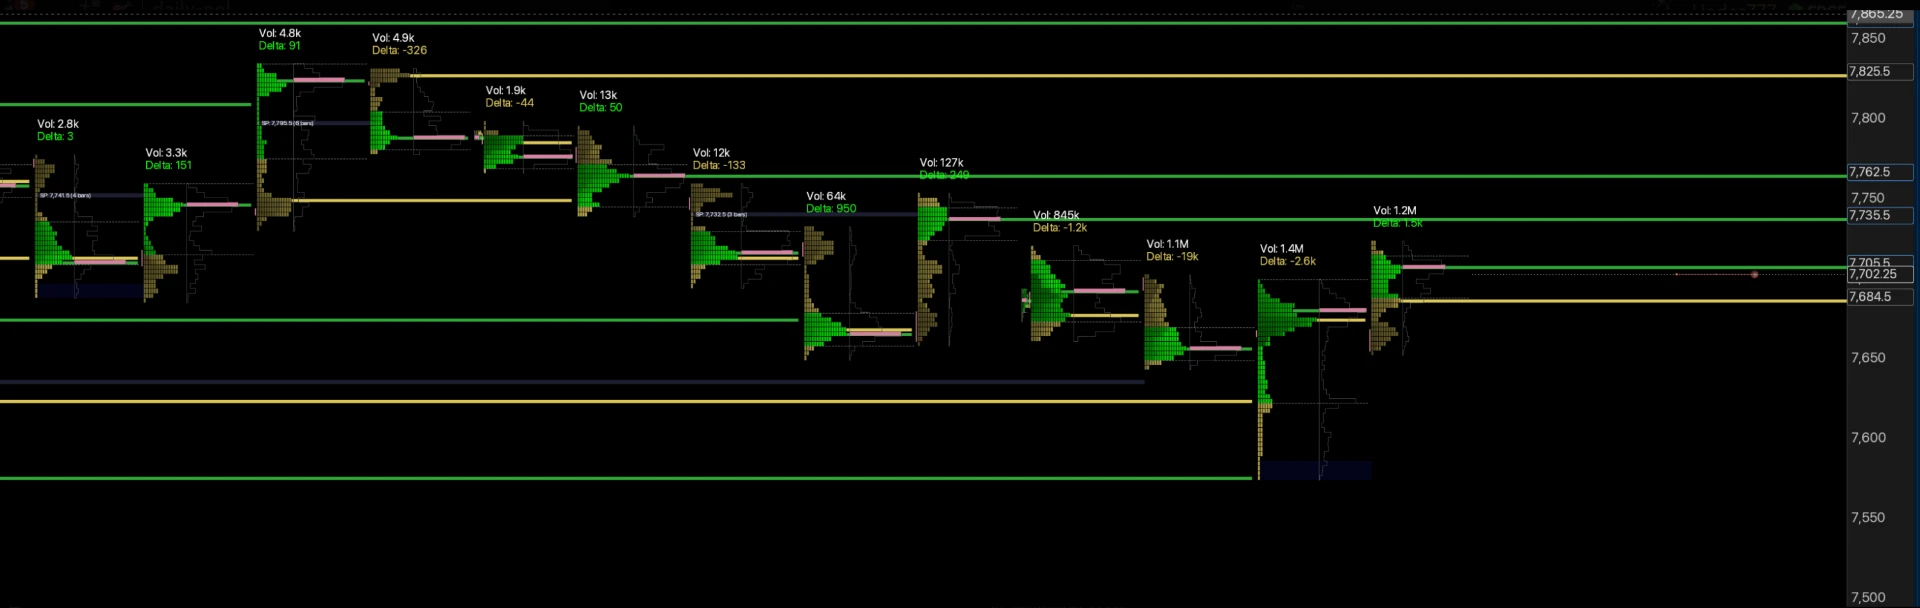Click the "Vol: 13k" label
The image size is (1920, 608).
point(598,96)
